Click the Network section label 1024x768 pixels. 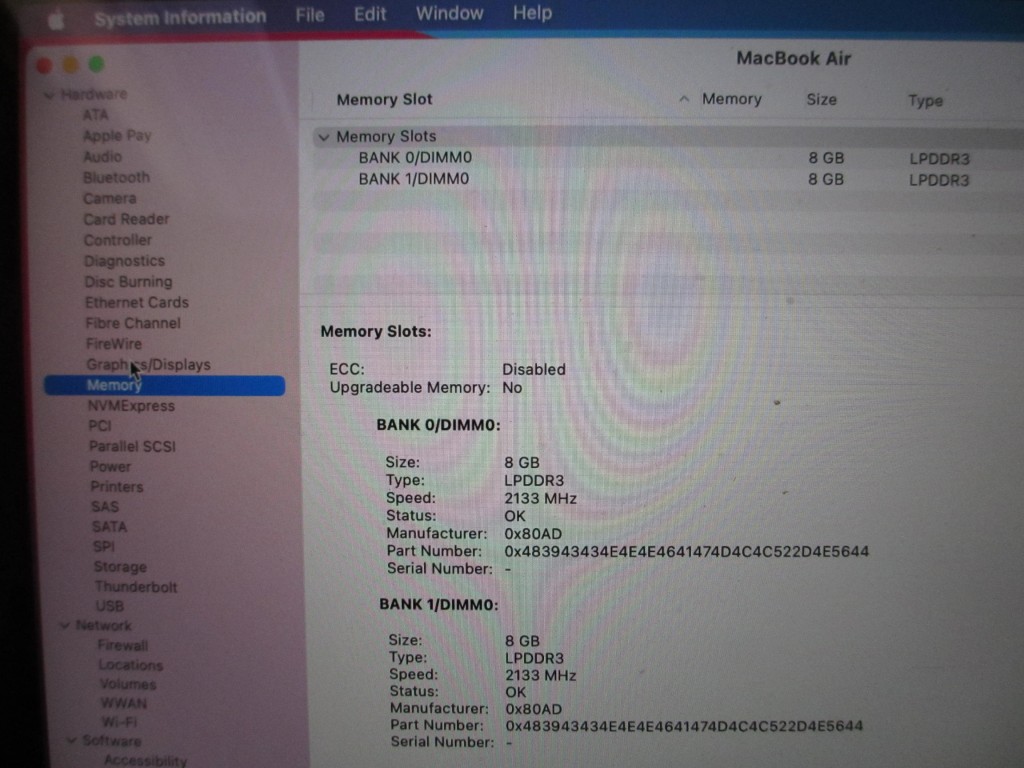click(x=103, y=626)
